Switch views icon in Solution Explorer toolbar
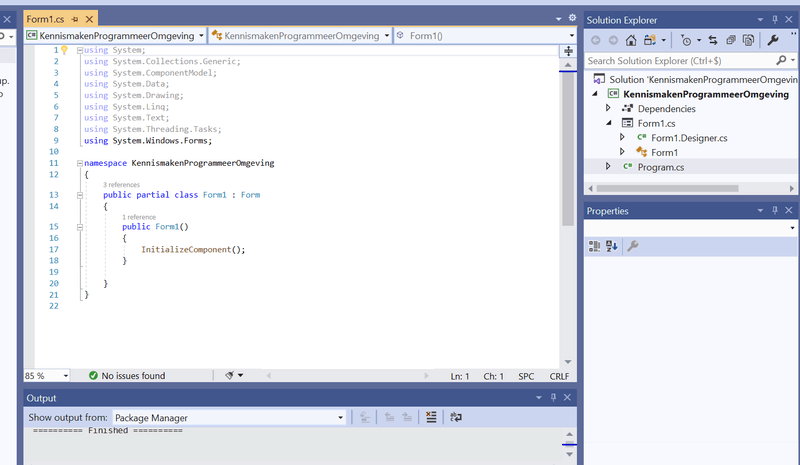800x465 pixels. click(650, 40)
